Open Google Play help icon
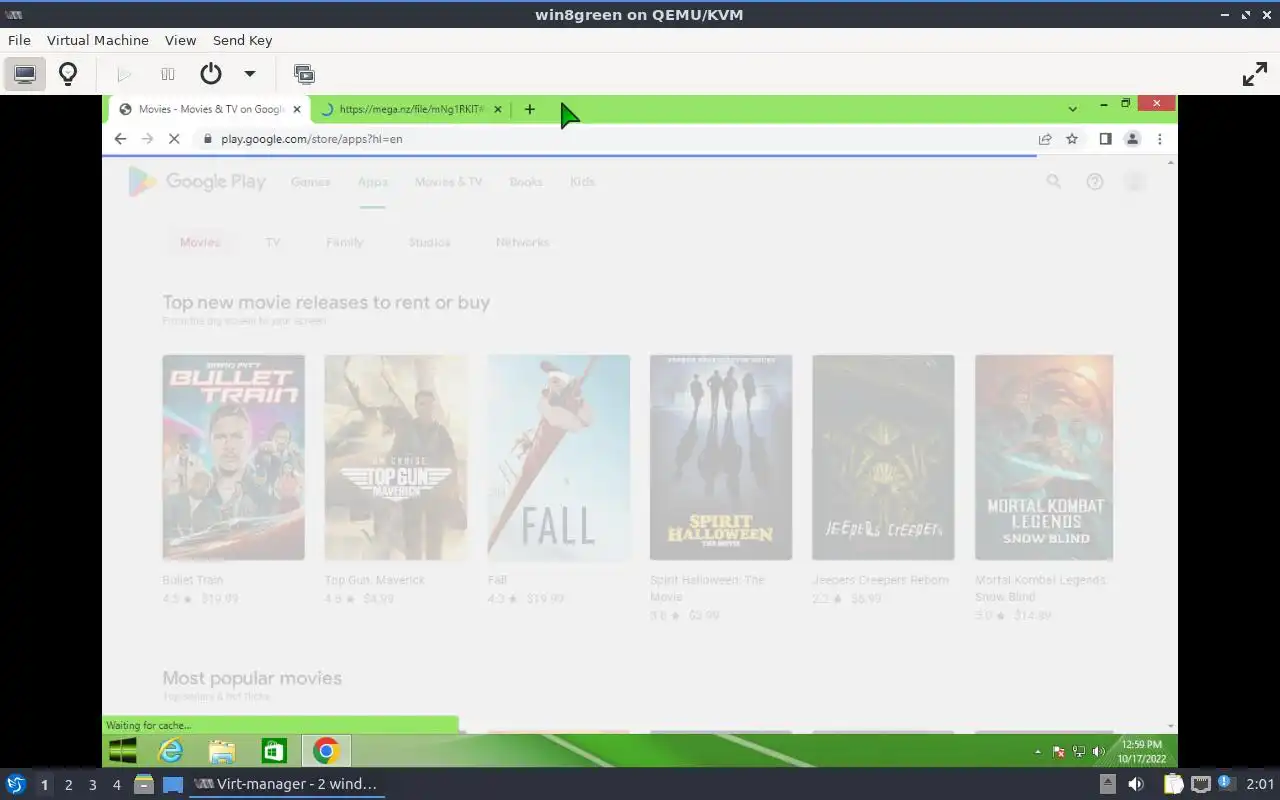This screenshot has height=800, width=1280. click(1095, 182)
